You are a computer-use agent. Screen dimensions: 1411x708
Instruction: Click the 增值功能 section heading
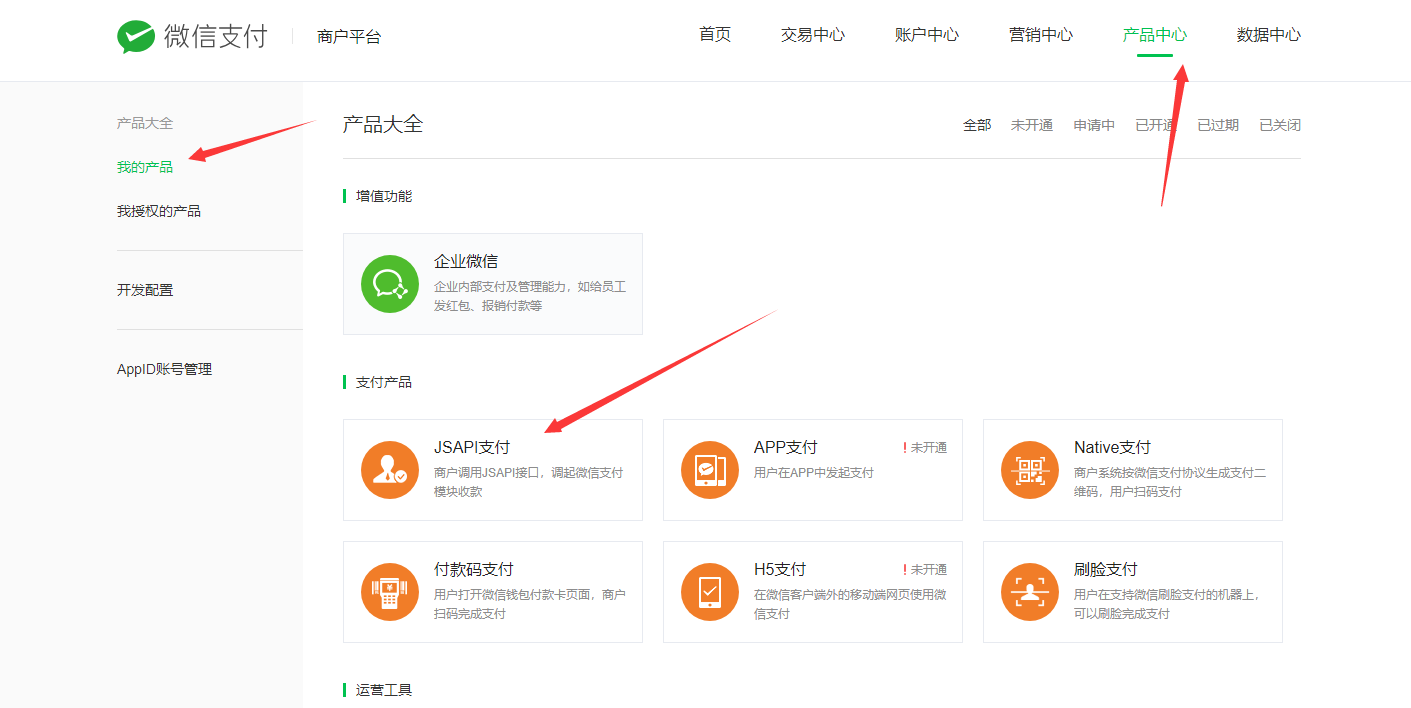(384, 196)
